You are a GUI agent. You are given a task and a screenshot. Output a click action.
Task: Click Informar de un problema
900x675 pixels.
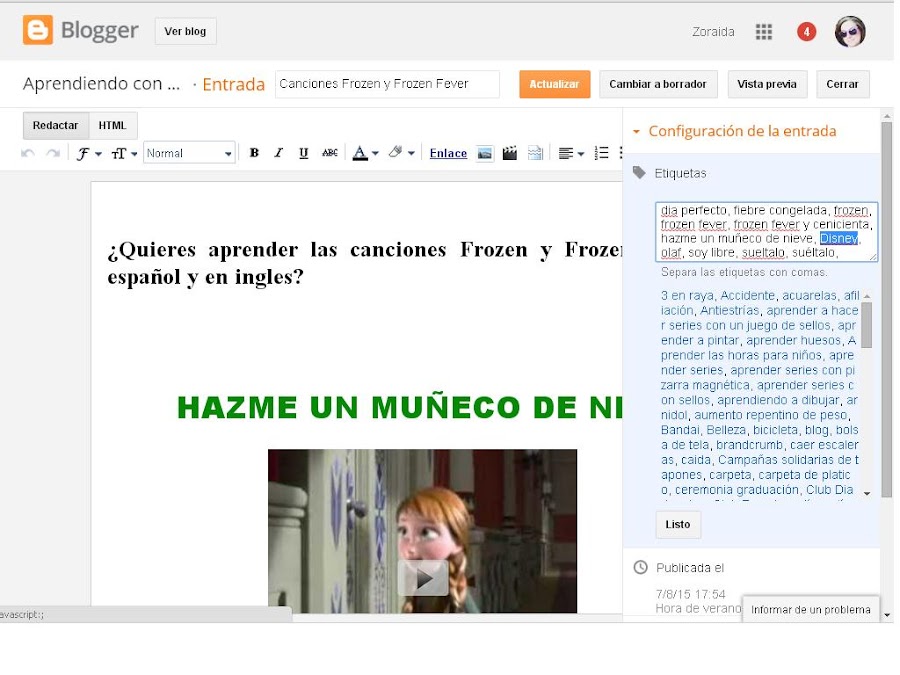[x=810, y=610]
